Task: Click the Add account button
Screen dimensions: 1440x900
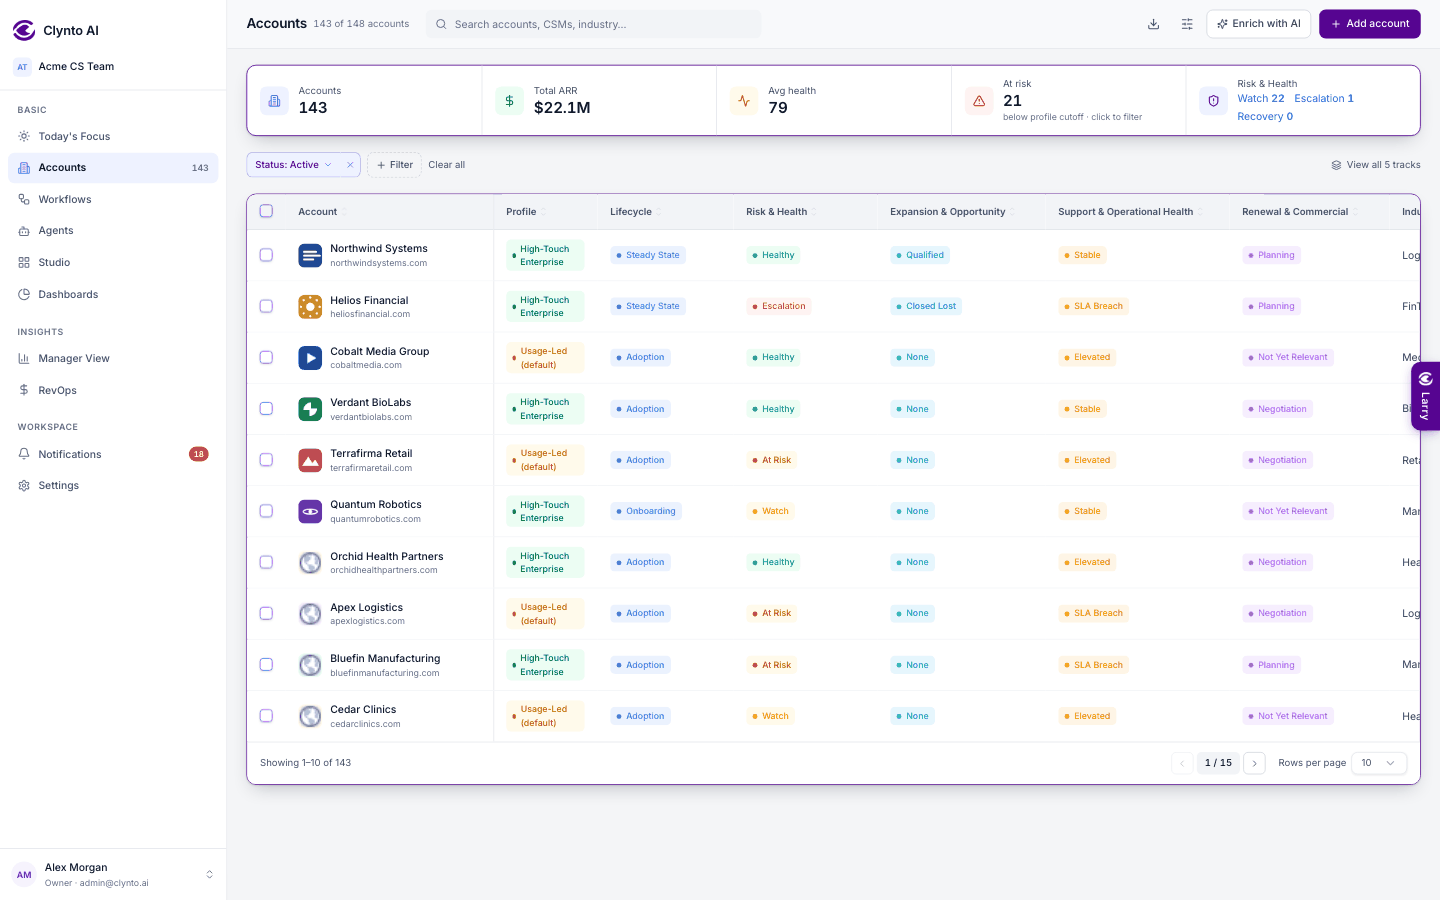Action: [1370, 24]
